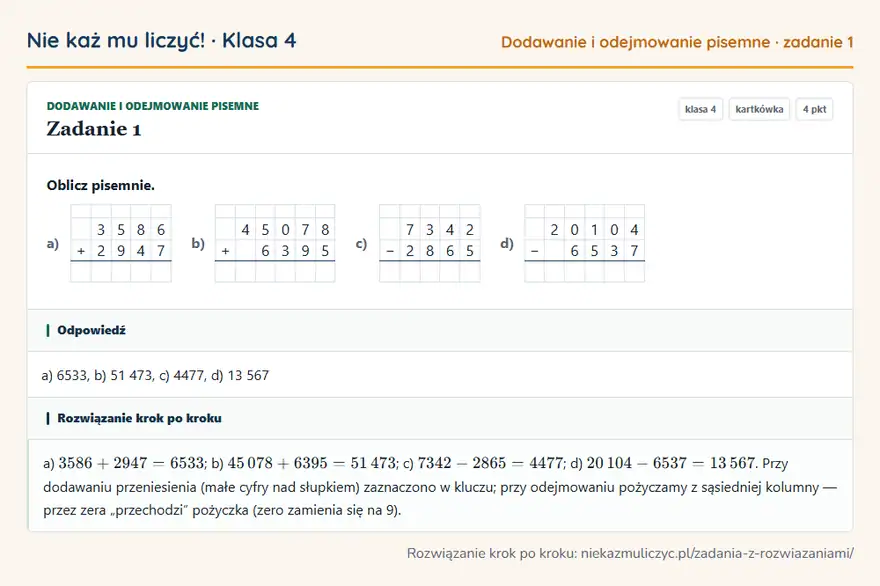Click number 2947 in exercise a) grid
The width and height of the screenshot is (880, 586).
pyautogui.click(x=131, y=251)
